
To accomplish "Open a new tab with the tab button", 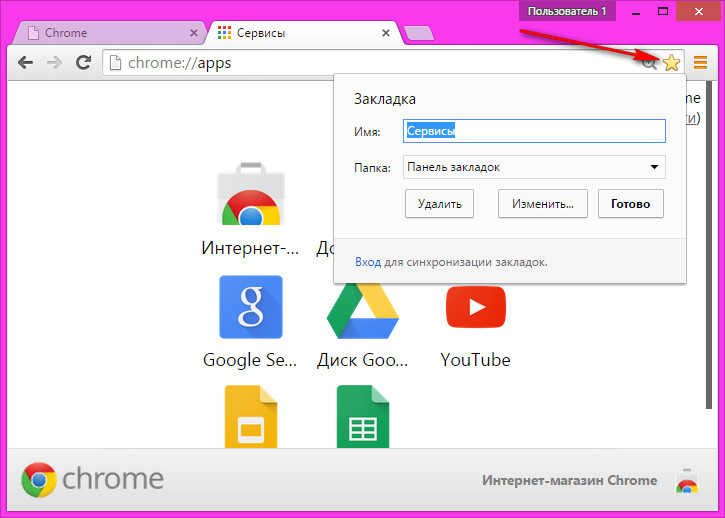I will click(419, 33).
